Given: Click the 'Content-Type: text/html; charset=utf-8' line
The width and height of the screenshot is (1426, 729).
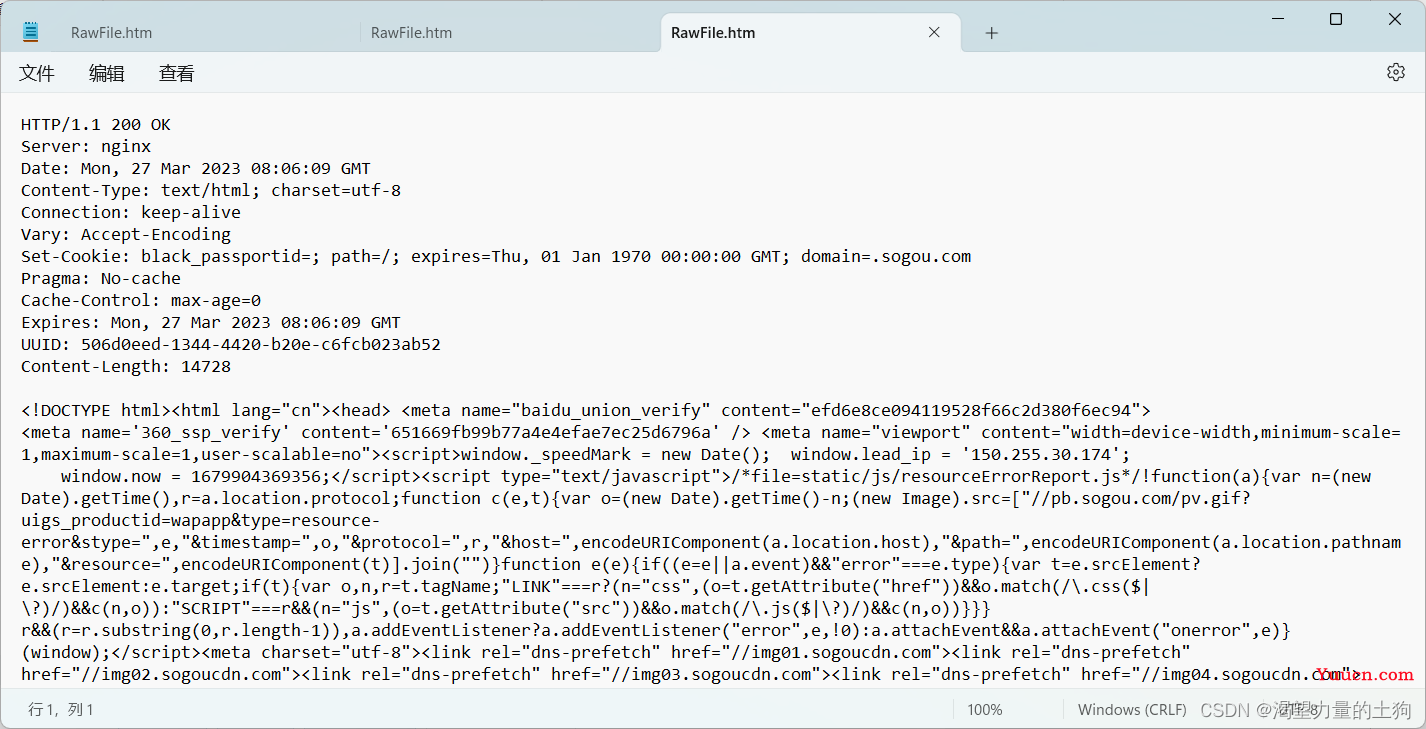Looking at the screenshot, I should click(x=211, y=191).
